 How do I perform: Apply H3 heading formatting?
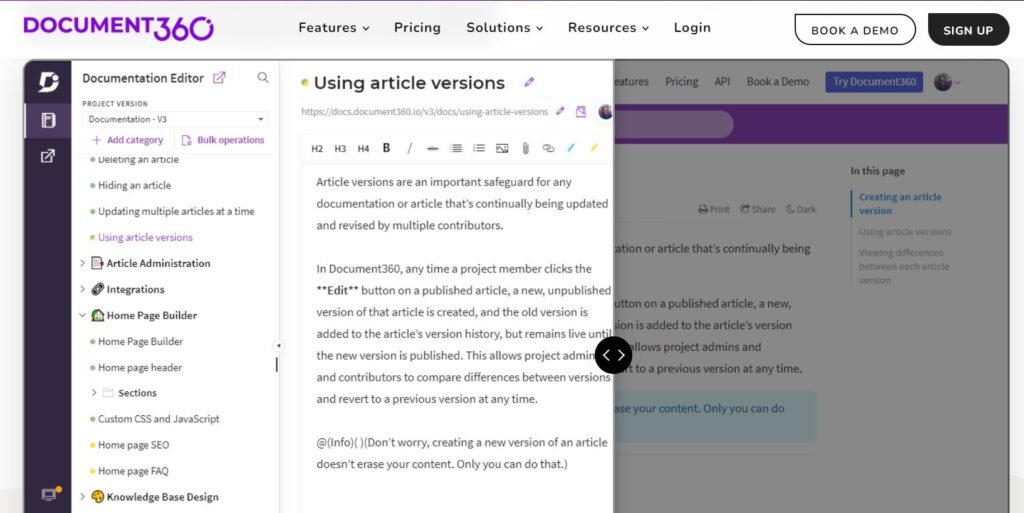[340, 149]
